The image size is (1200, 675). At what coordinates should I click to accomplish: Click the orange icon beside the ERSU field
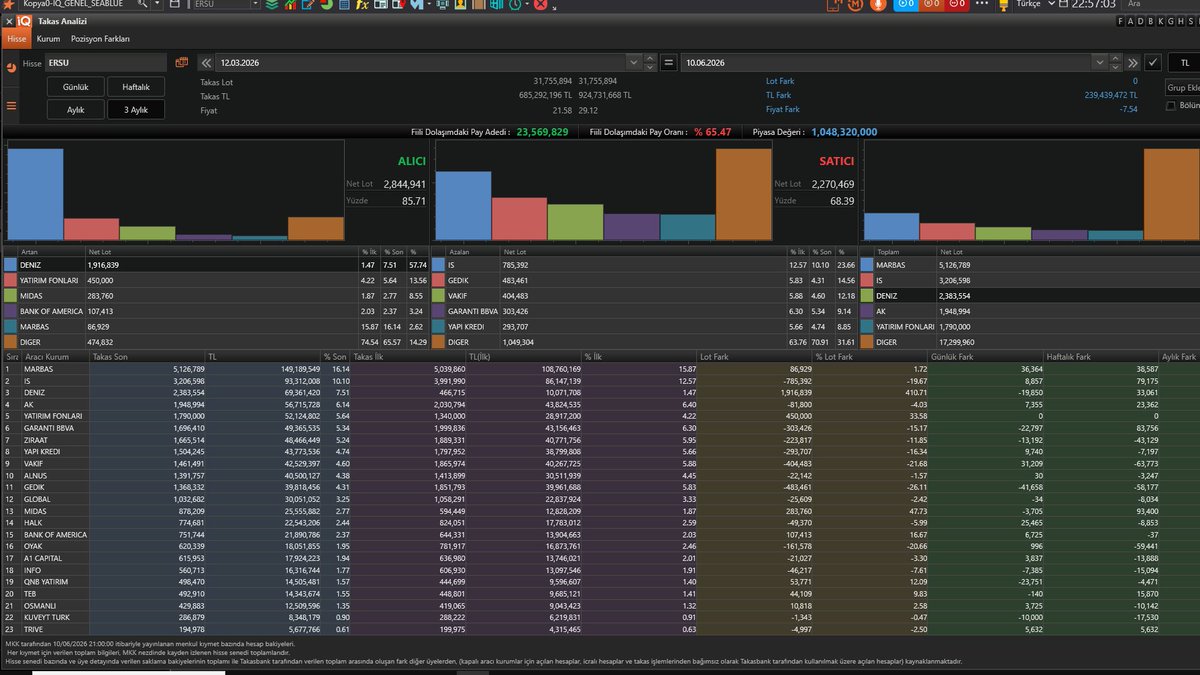[x=182, y=62]
